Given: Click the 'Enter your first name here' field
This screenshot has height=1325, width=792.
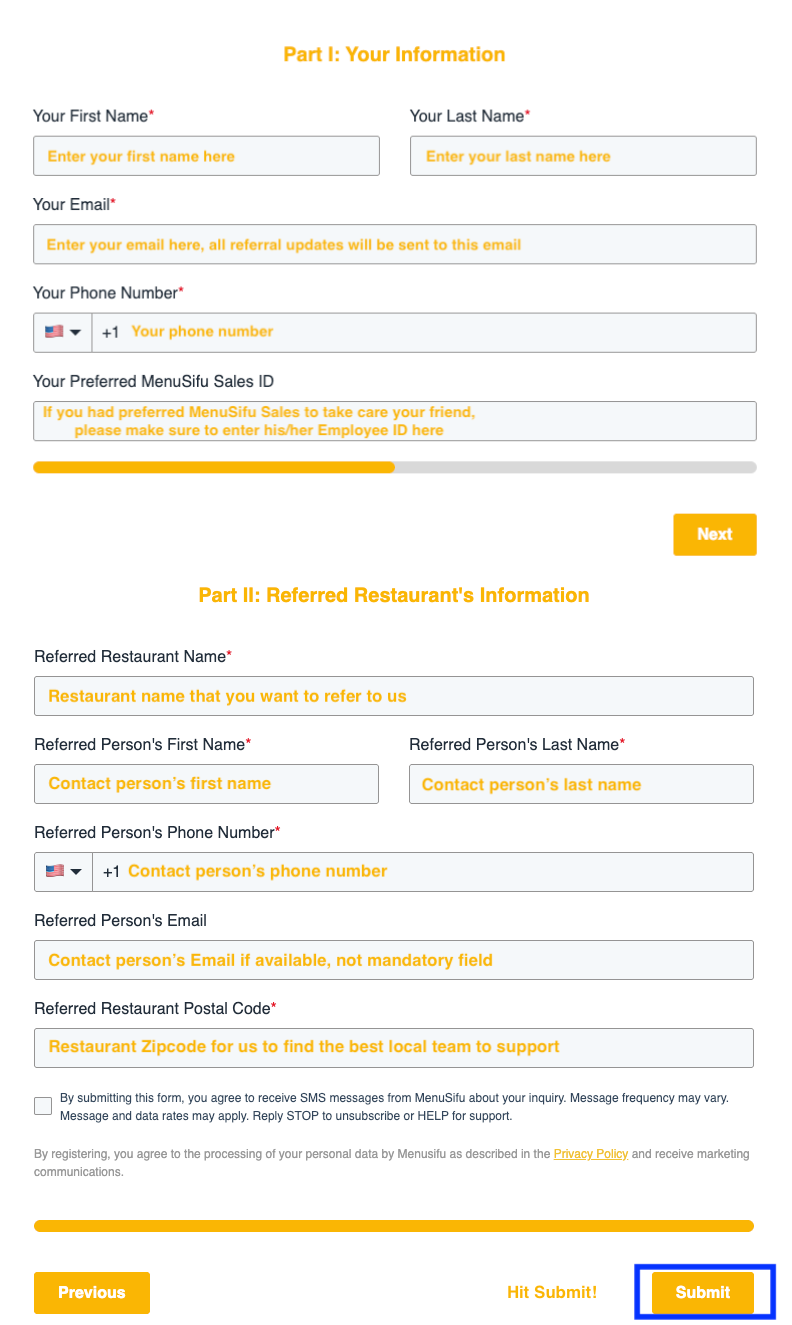Looking at the screenshot, I should pyautogui.click(x=206, y=155).
